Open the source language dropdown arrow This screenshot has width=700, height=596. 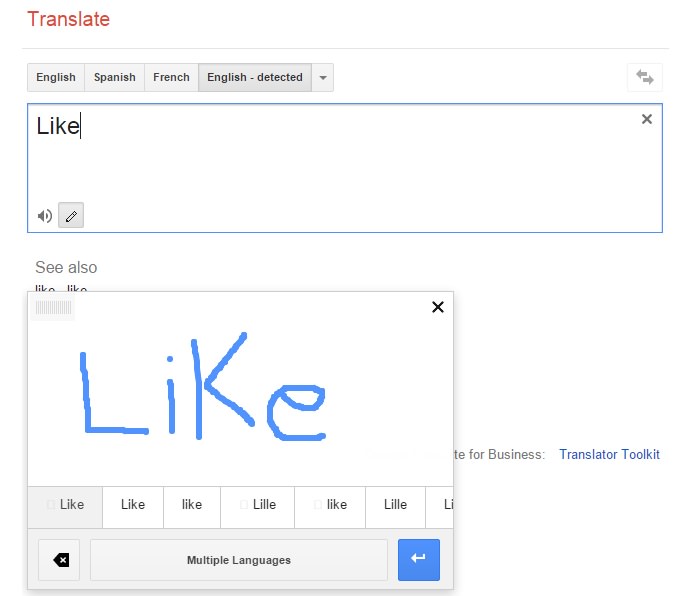[x=322, y=77]
